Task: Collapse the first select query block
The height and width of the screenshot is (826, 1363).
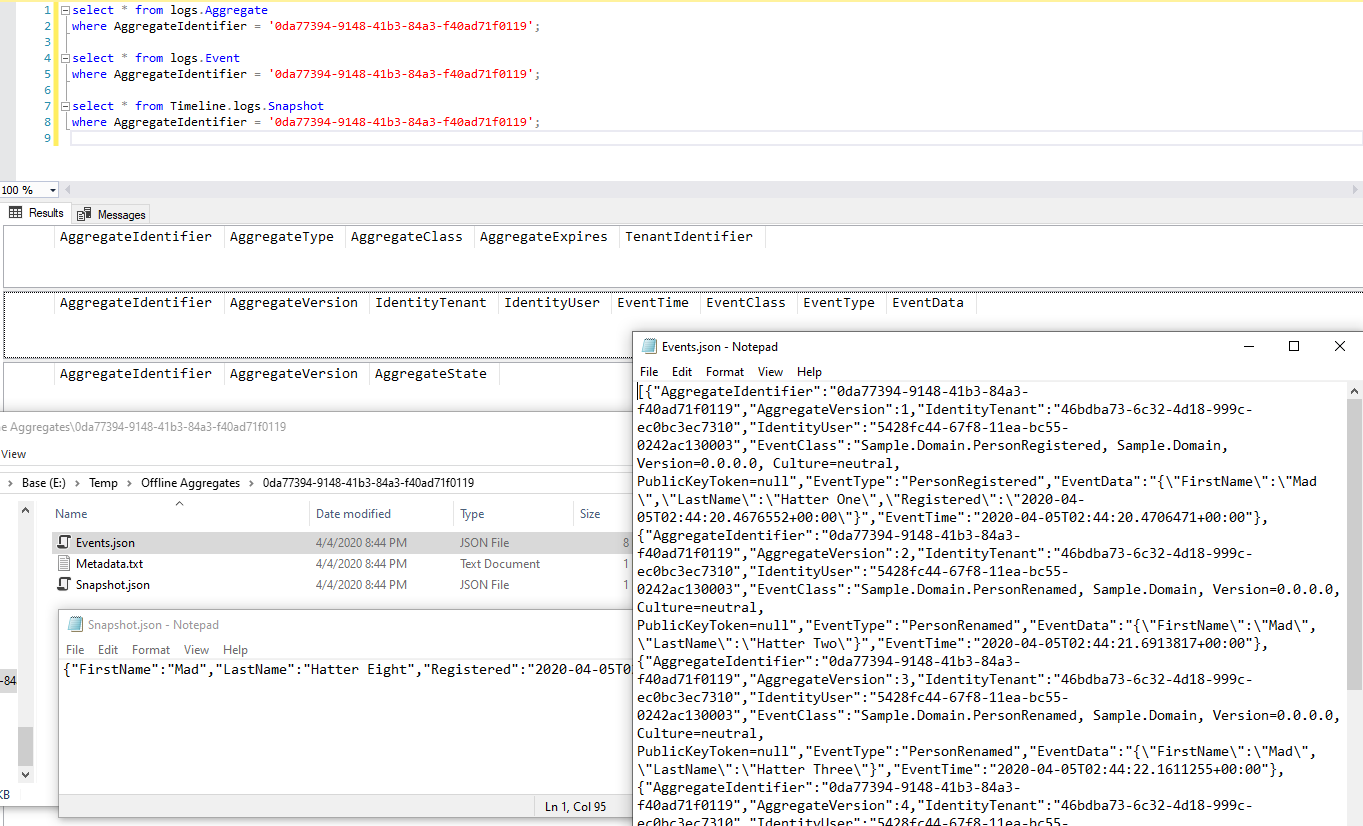Action: click(x=65, y=10)
